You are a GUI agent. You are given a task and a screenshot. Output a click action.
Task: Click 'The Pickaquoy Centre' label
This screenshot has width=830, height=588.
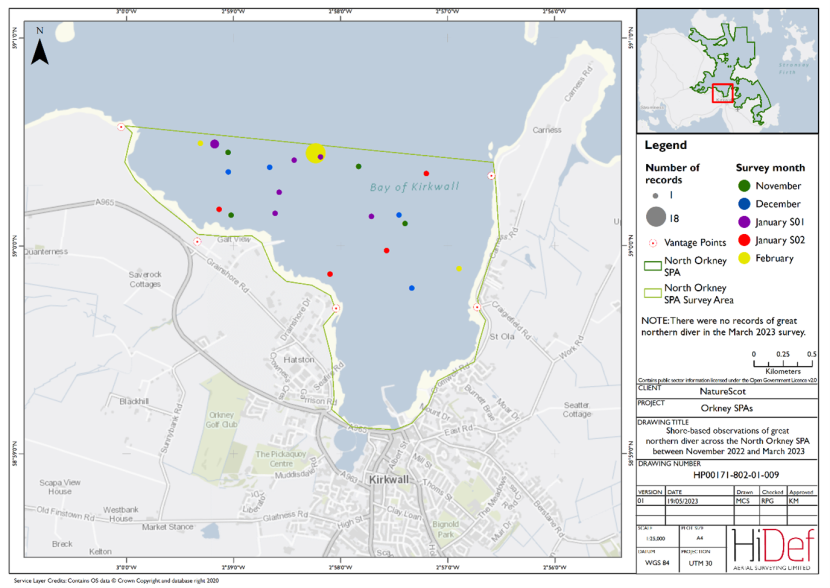pos(281,459)
